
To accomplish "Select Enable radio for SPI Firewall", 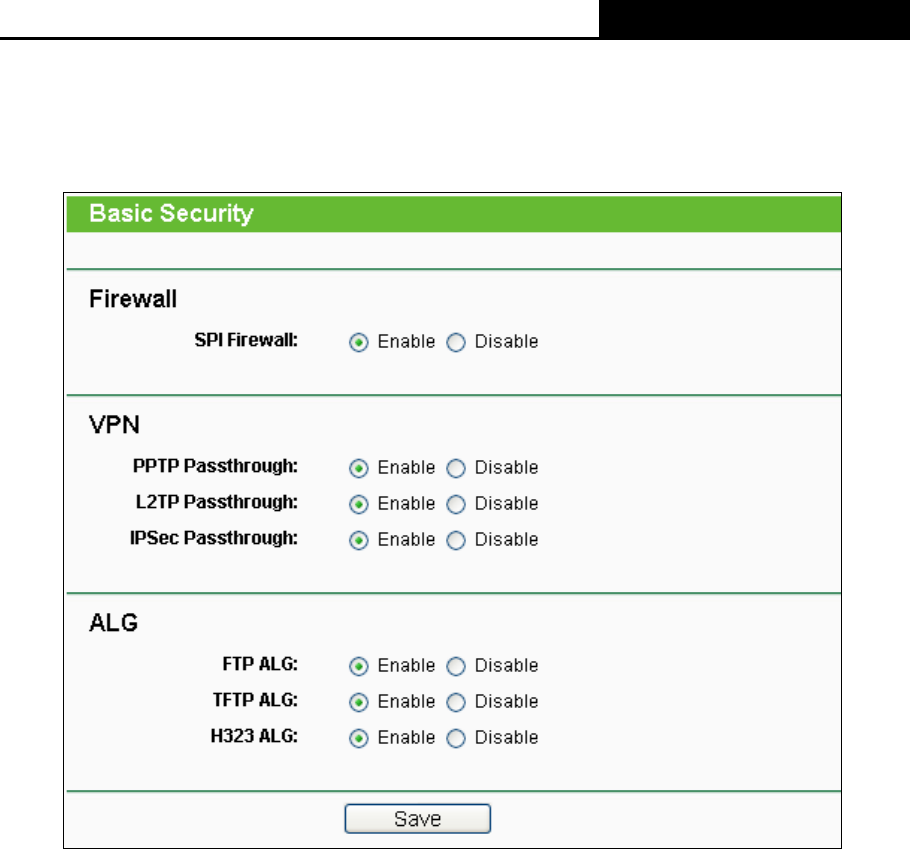I will pyautogui.click(x=358, y=342).
